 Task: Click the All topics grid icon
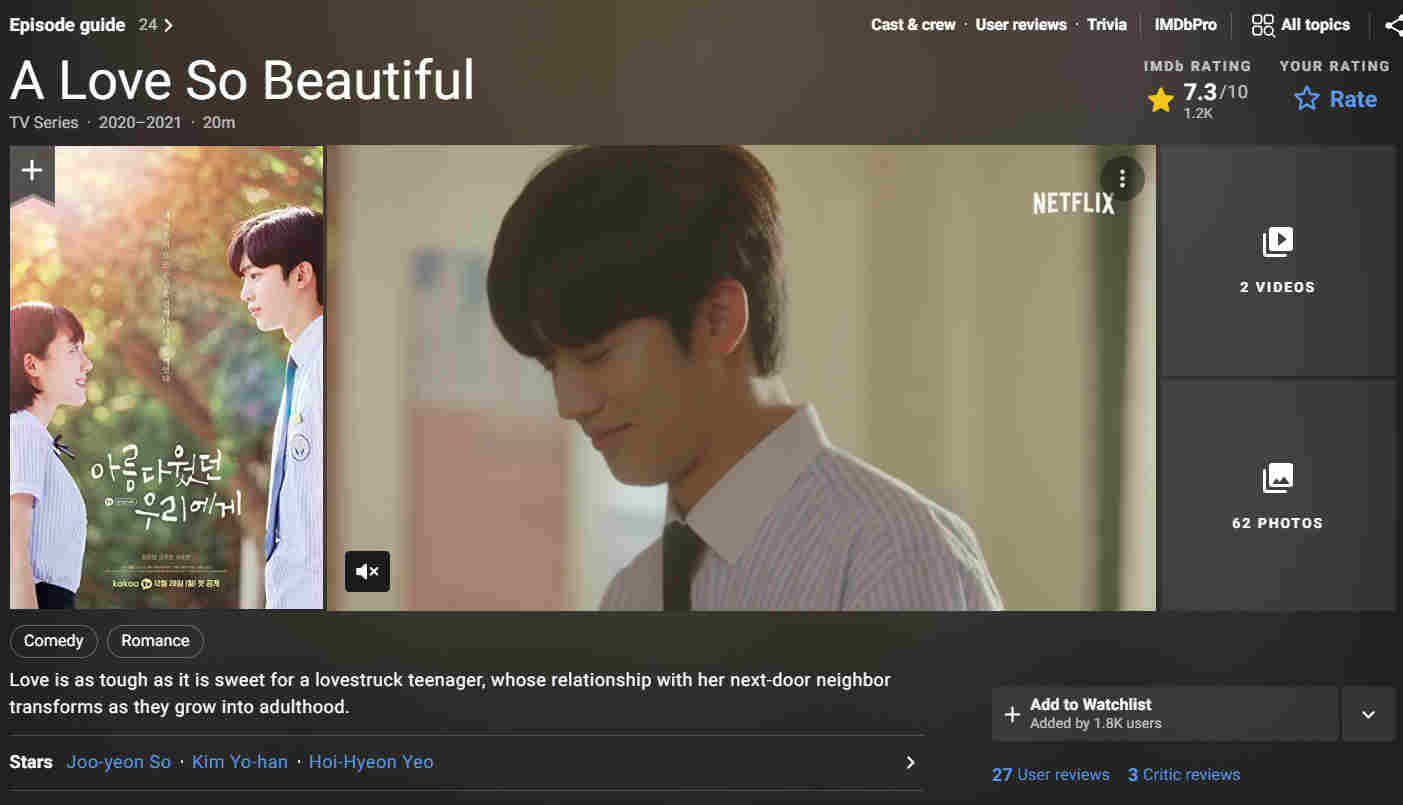[x=1263, y=25]
